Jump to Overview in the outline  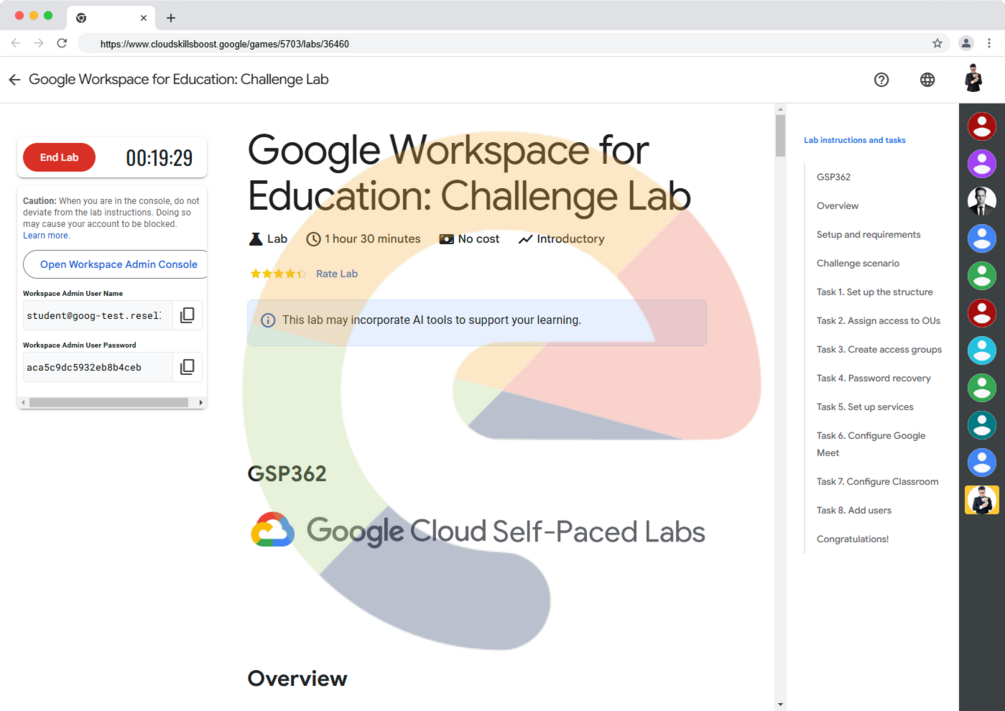tap(837, 206)
